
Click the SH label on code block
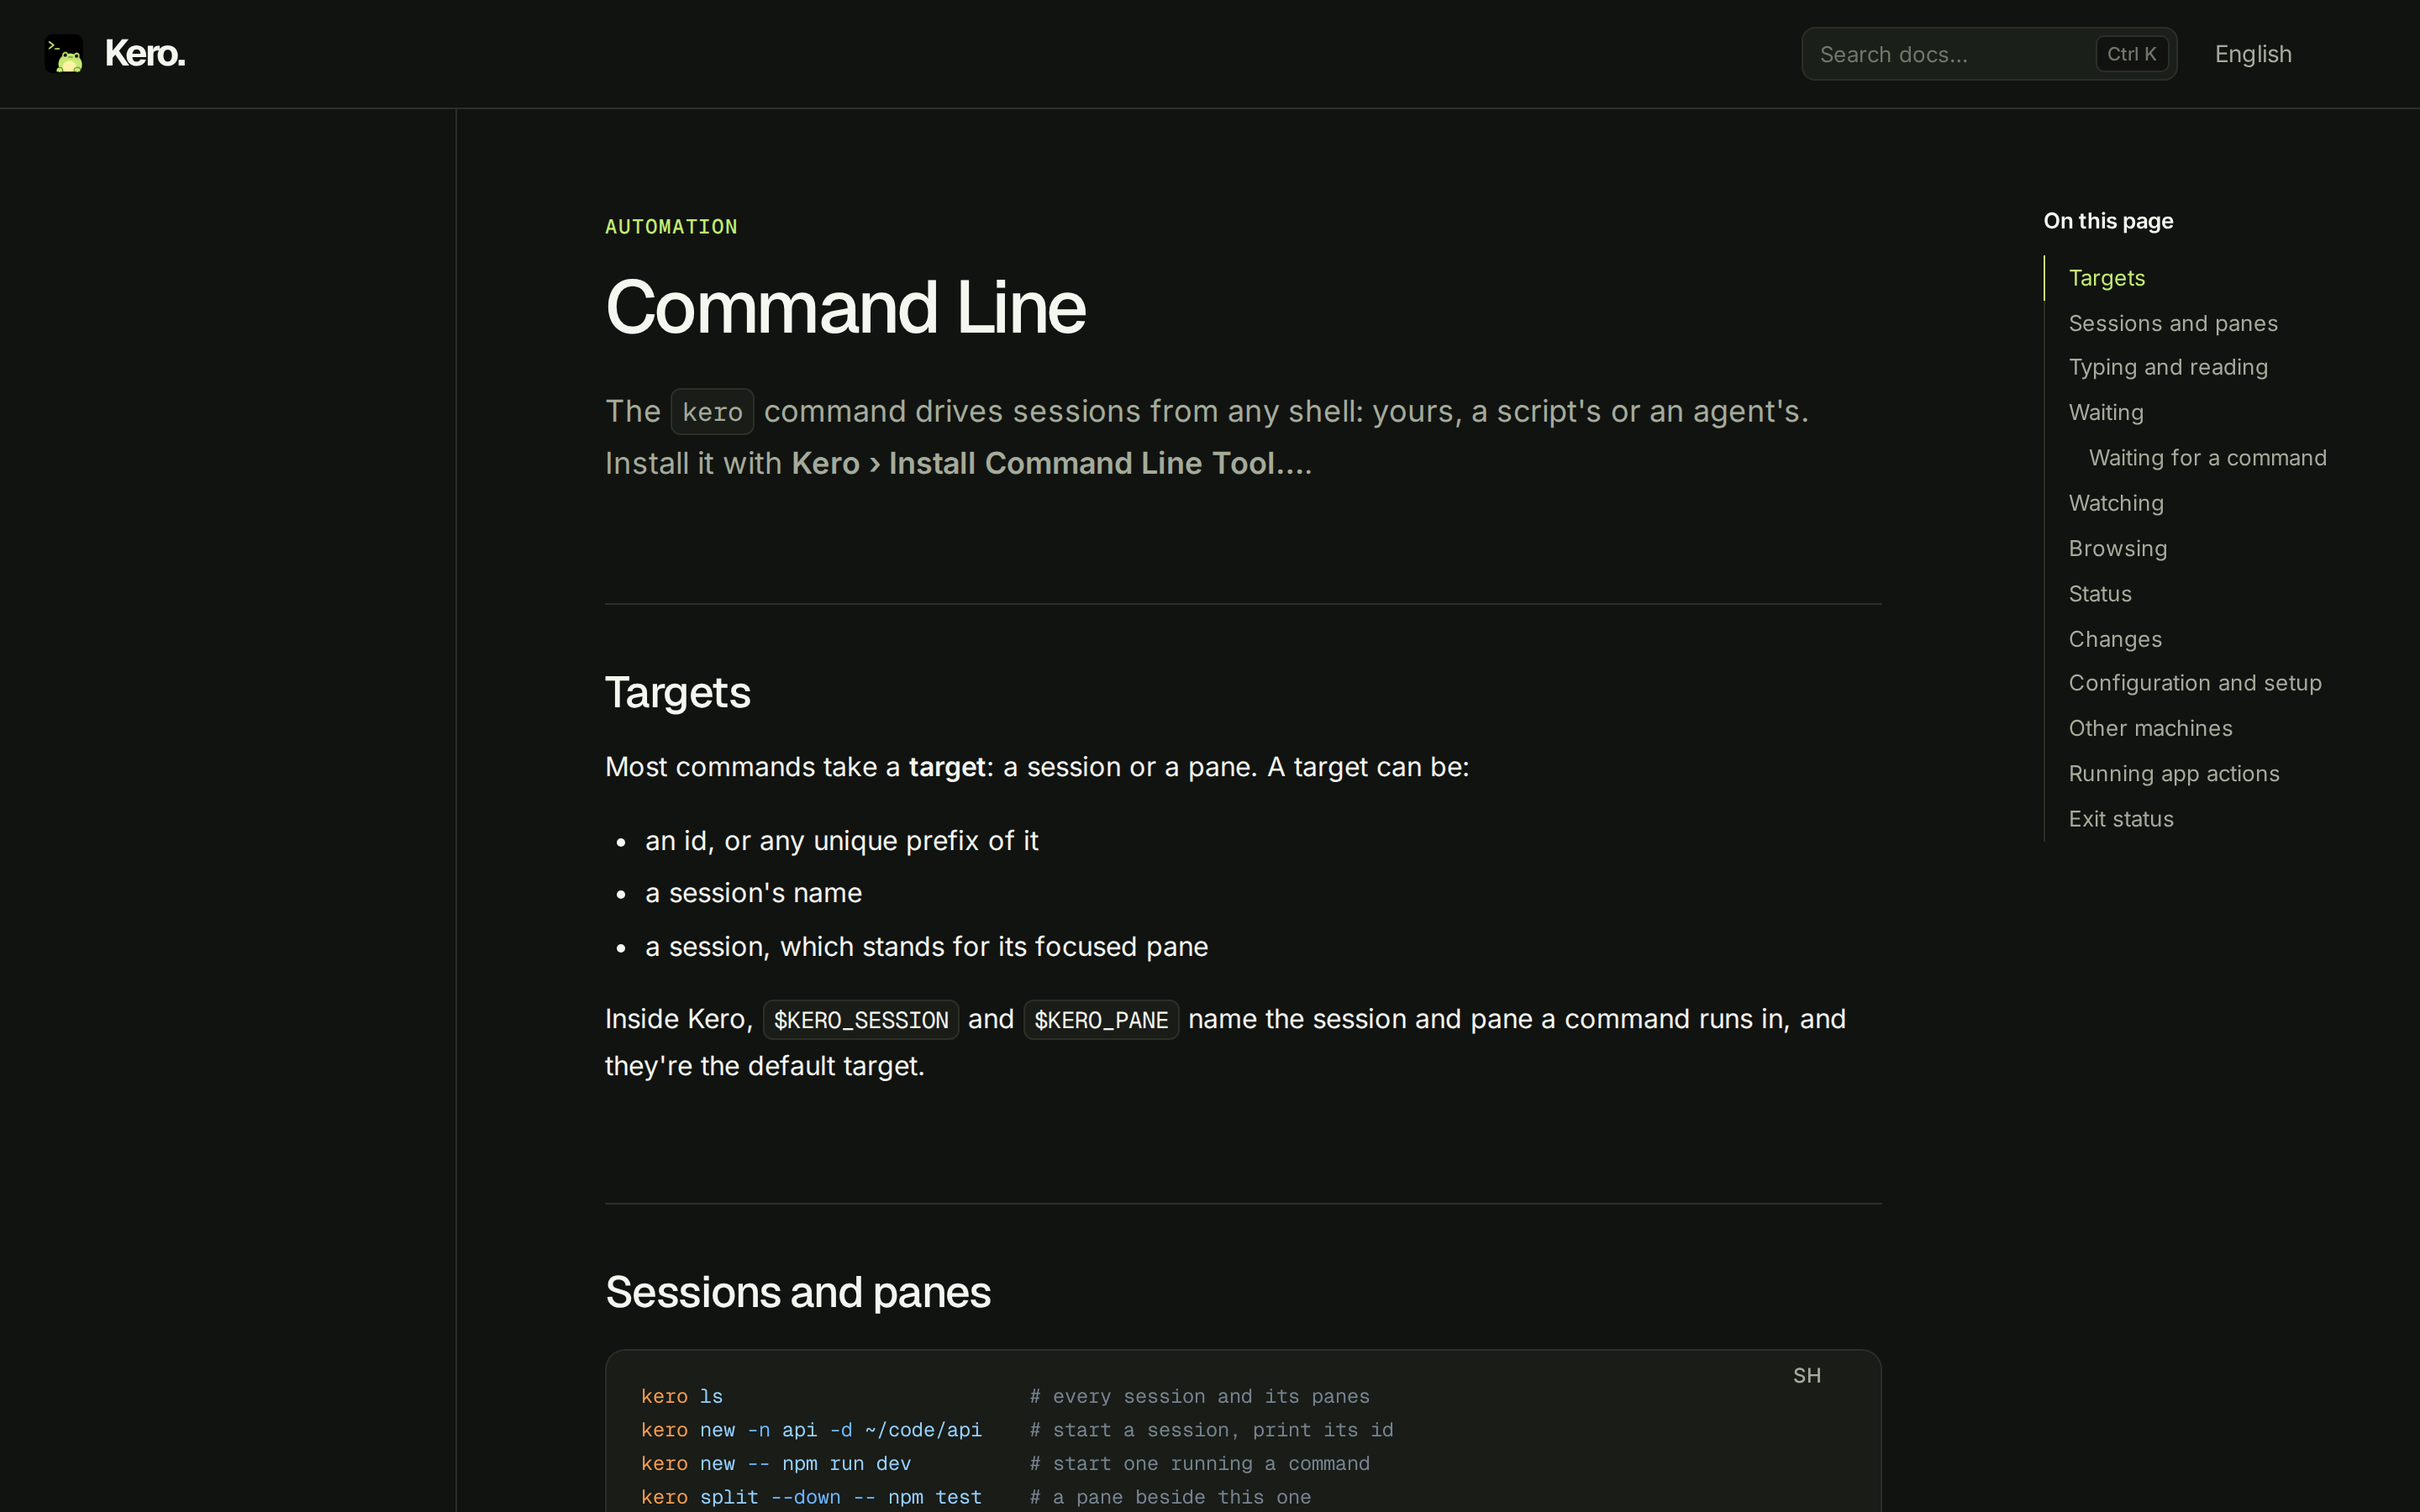(1806, 1376)
